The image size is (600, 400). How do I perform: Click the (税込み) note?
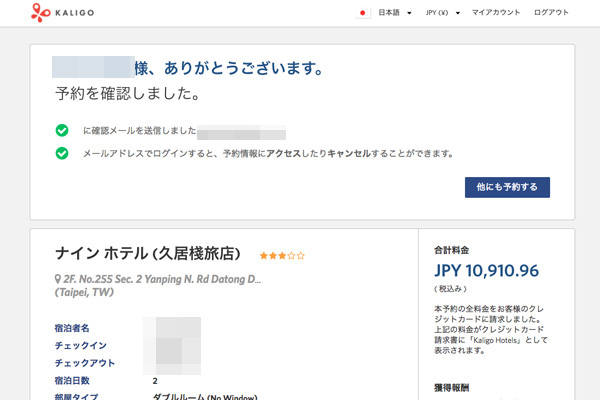pyautogui.click(x=450, y=289)
